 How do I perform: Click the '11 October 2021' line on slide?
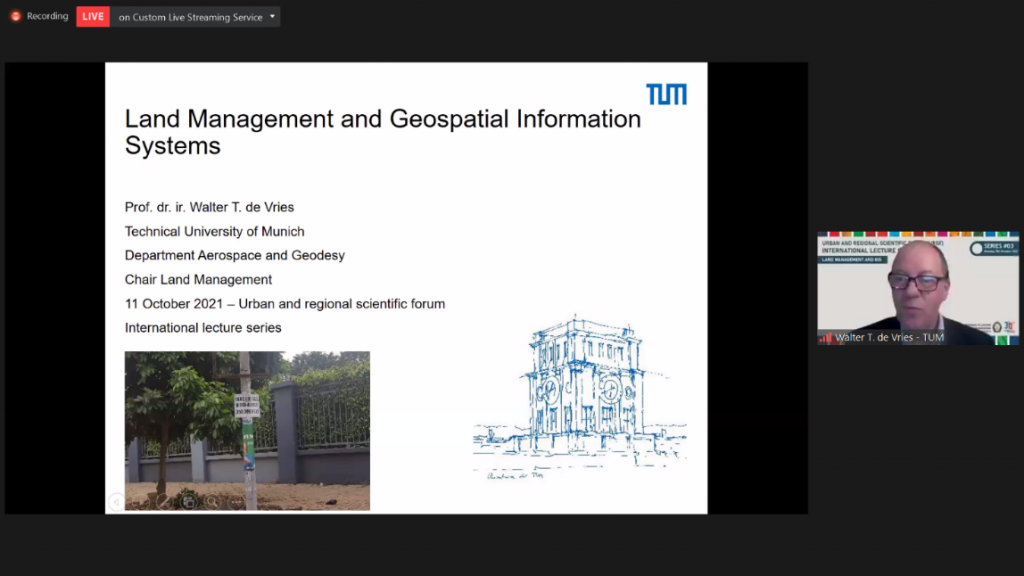click(x=284, y=304)
